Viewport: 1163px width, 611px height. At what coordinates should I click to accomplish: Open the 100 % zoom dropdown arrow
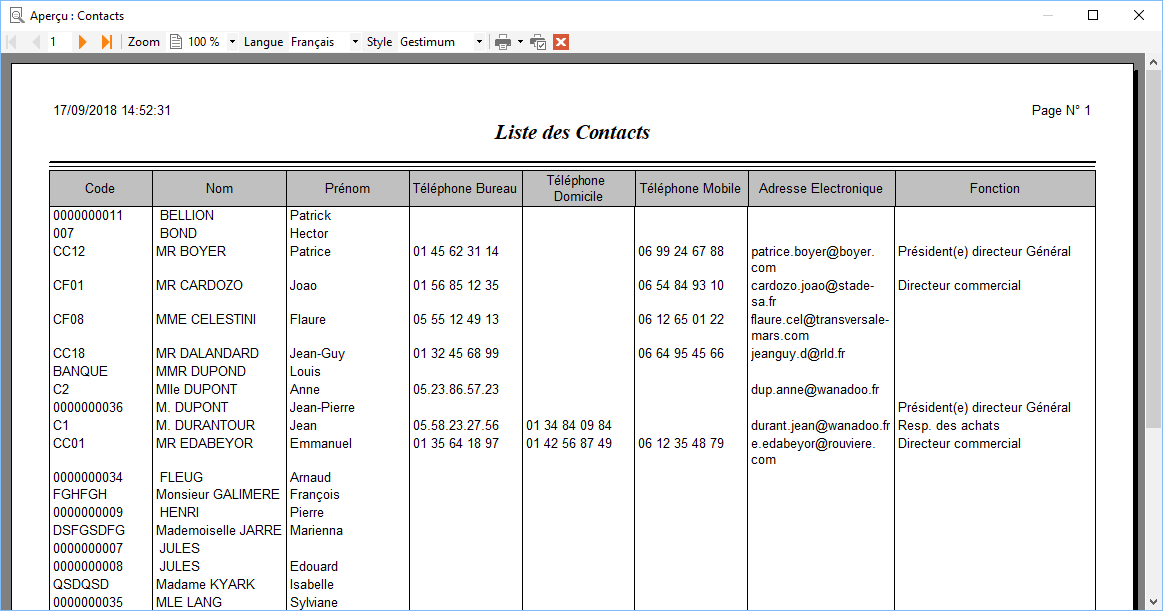[x=232, y=42]
